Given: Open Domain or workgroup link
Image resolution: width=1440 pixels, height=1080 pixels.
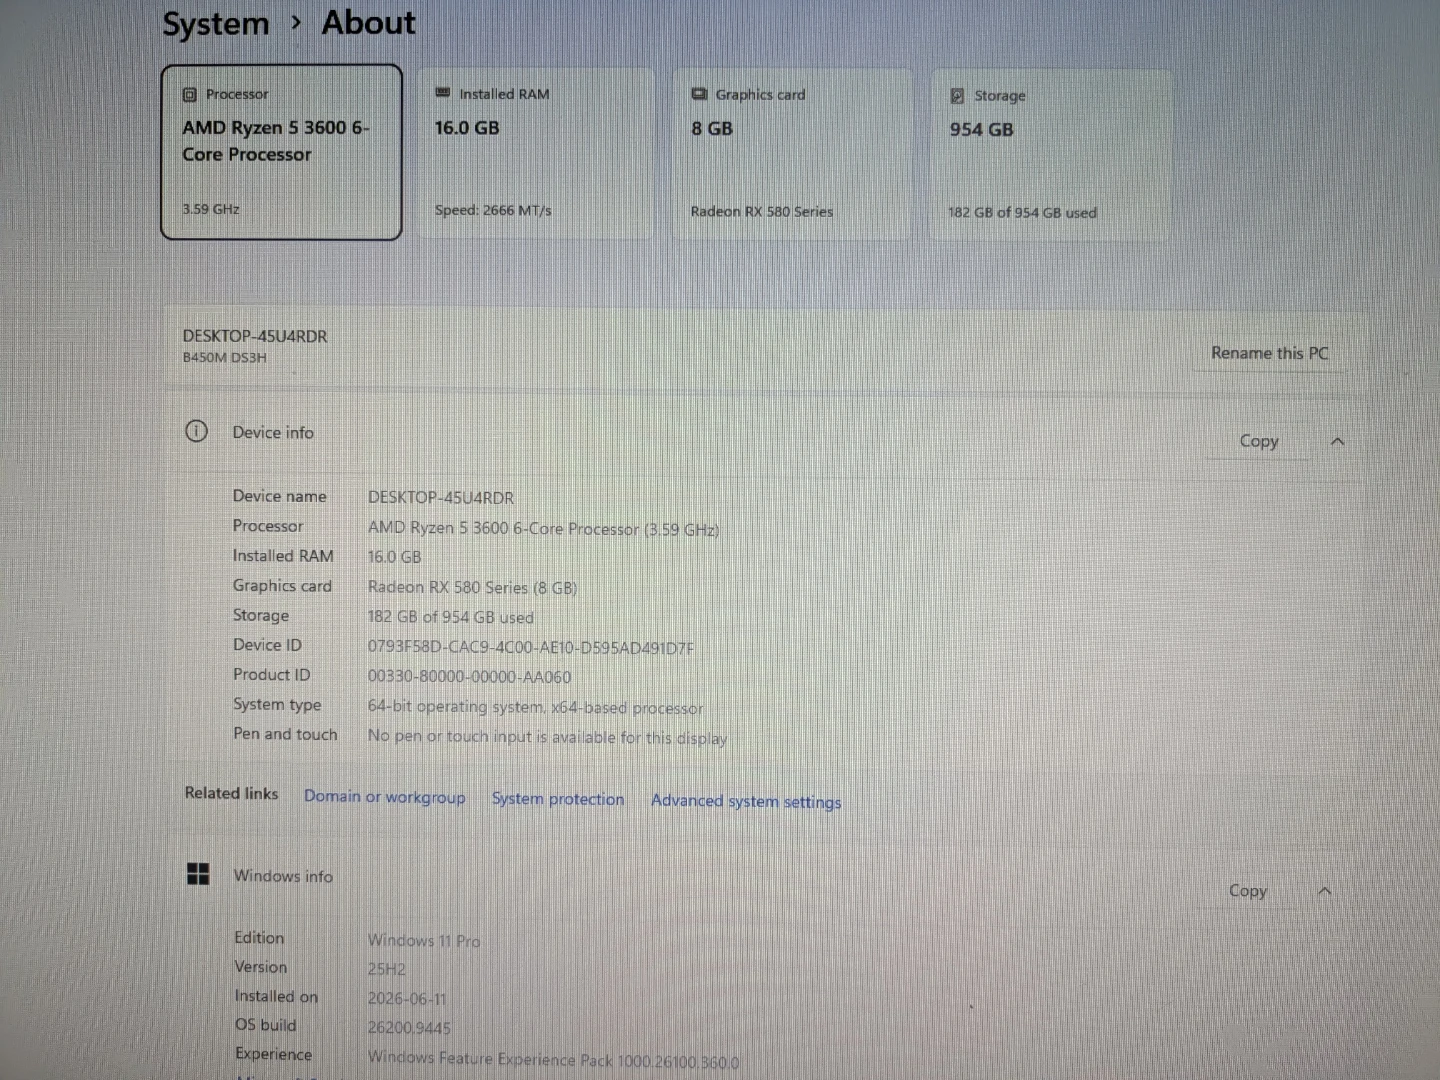Looking at the screenshot, I should (x=385, y=797).
